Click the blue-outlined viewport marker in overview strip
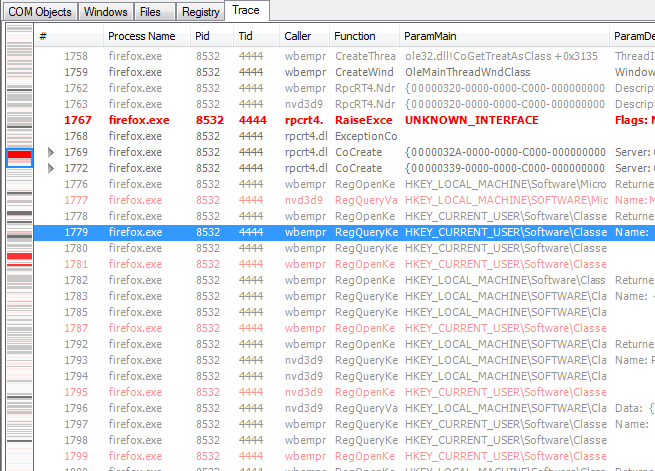The width and height of the screenshot is (655, 471). pyautogui.click(x=20, y=158)
